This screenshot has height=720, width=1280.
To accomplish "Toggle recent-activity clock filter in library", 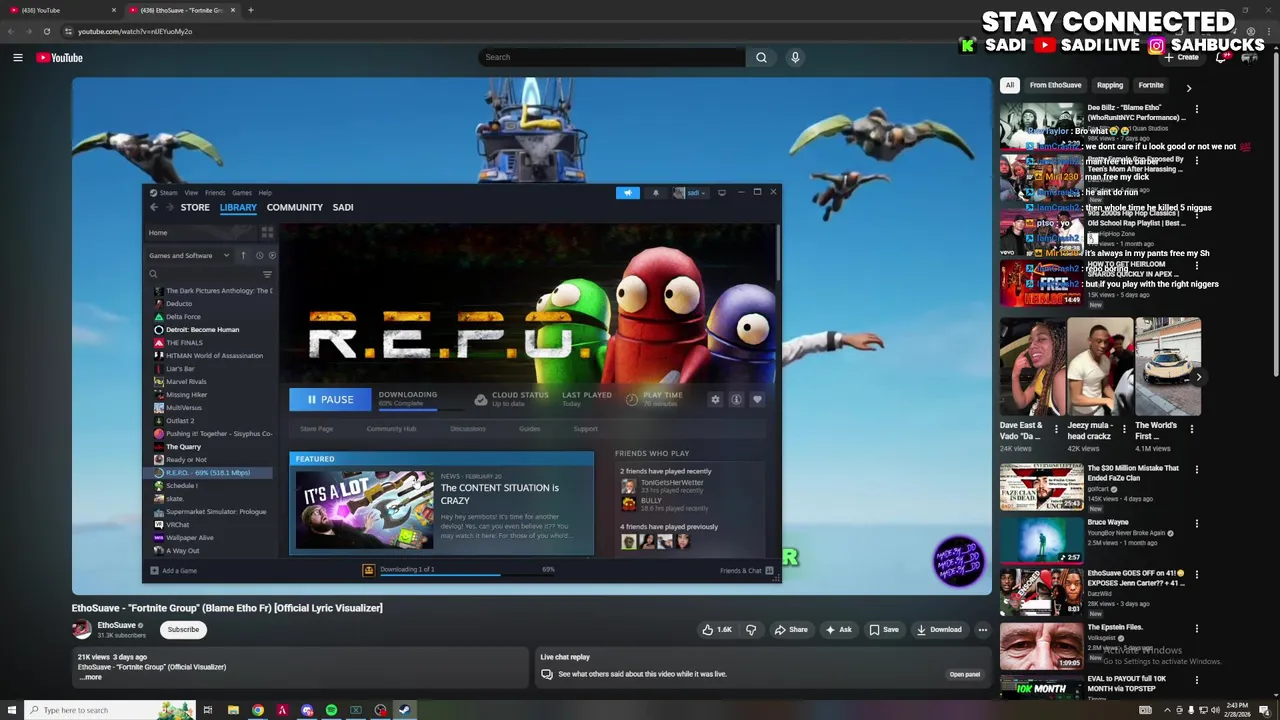I will 259,255.
